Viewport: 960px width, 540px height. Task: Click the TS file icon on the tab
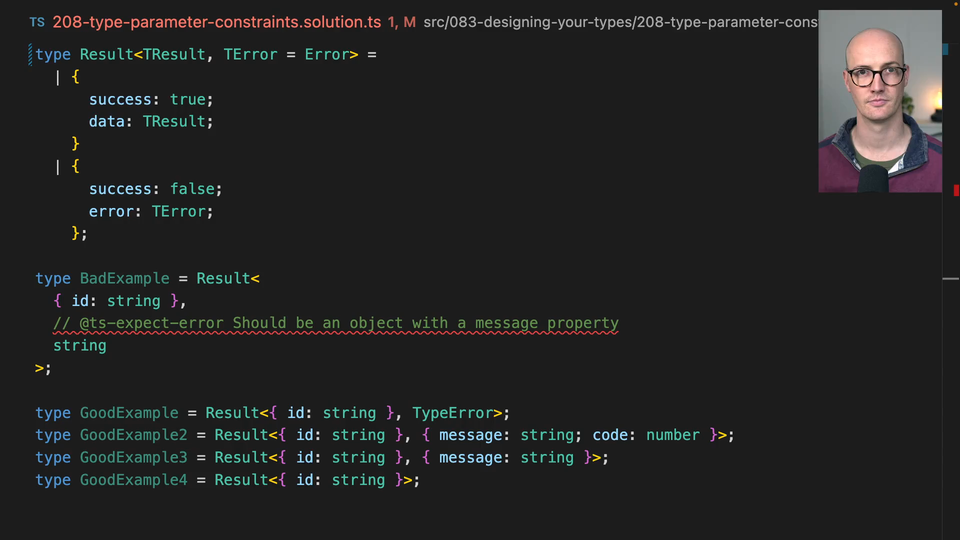[37, 22]
